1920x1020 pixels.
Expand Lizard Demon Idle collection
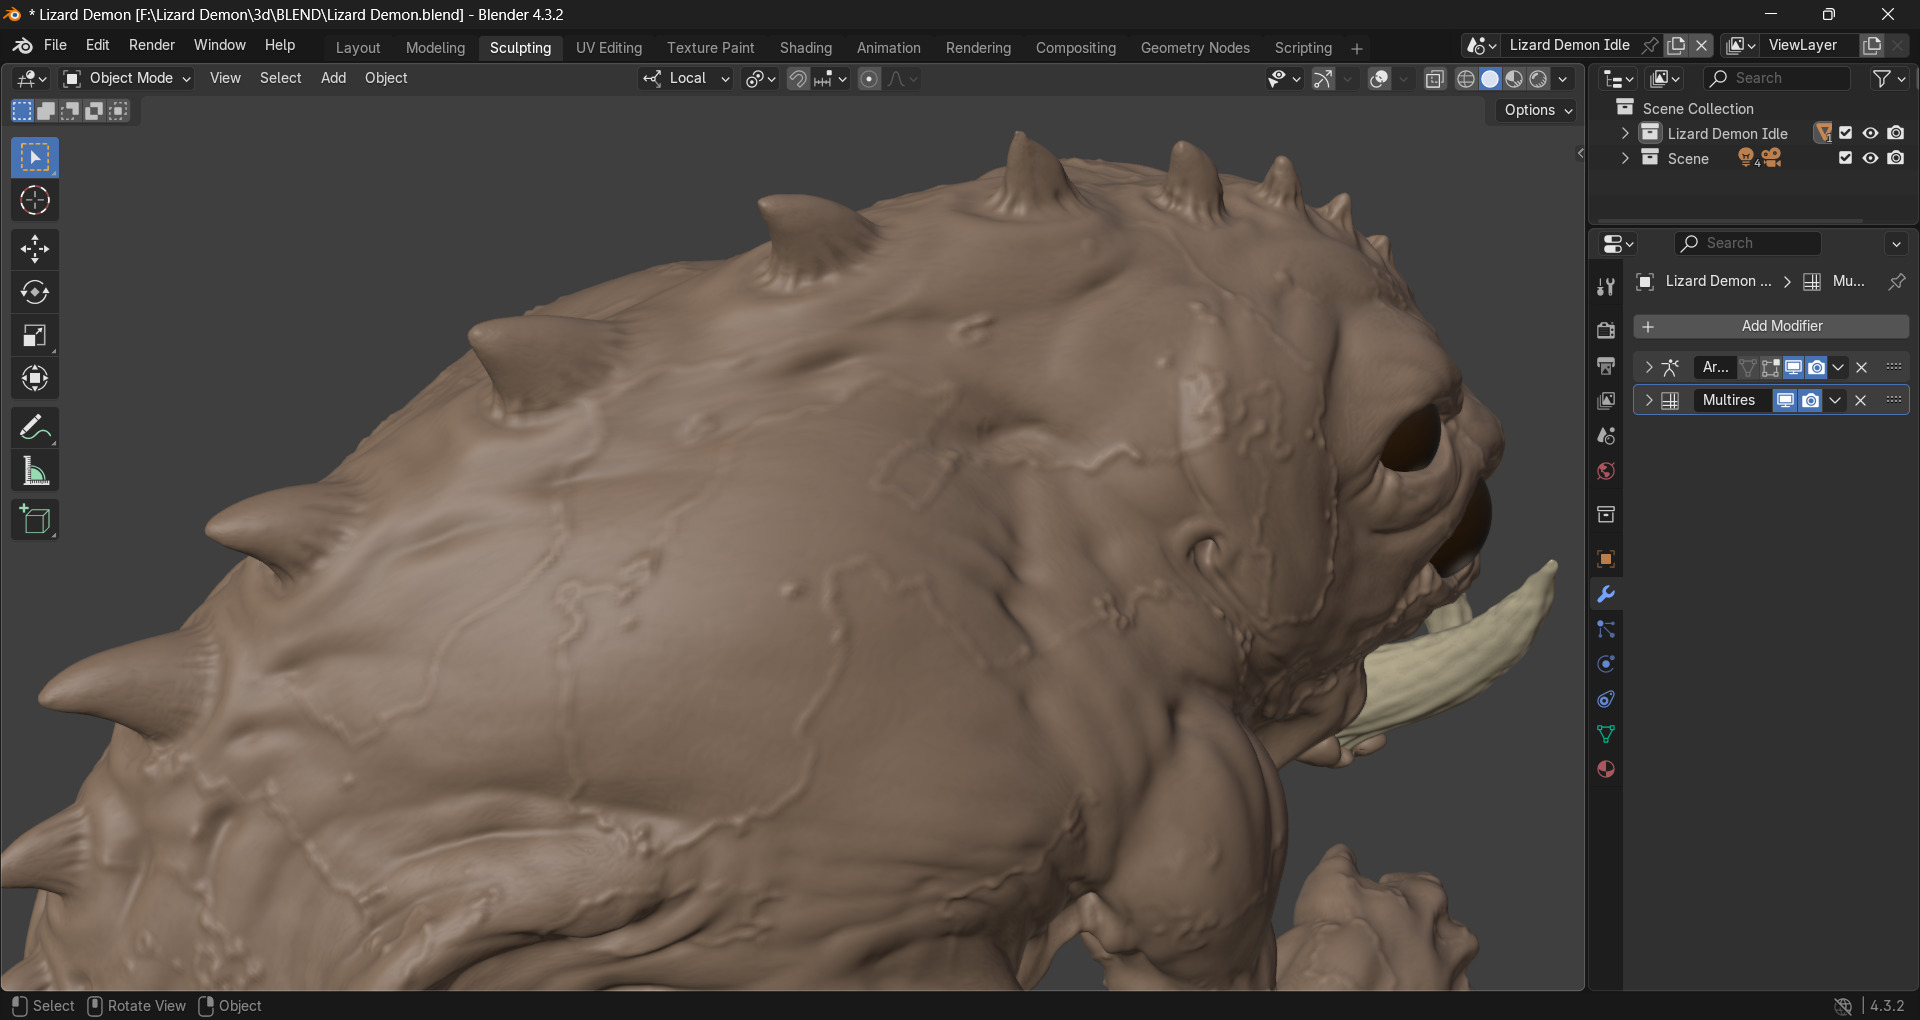[x=1625, y=133]
